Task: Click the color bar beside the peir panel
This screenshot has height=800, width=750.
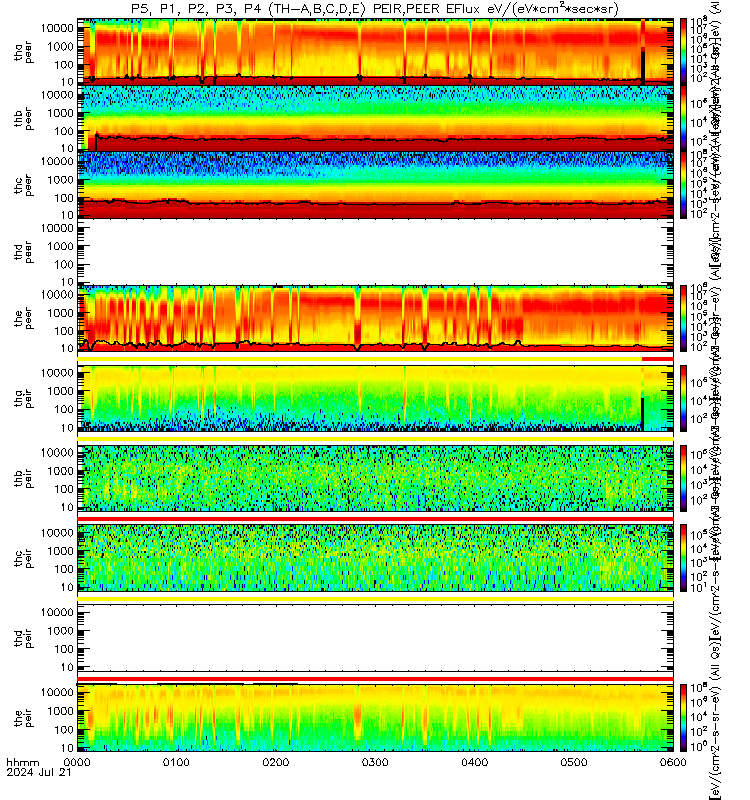Action: point(684,718)
